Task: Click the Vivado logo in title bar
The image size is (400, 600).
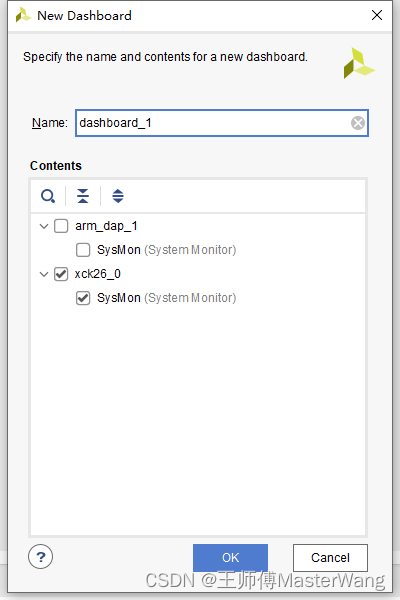Action: click(x=23, y=15)
